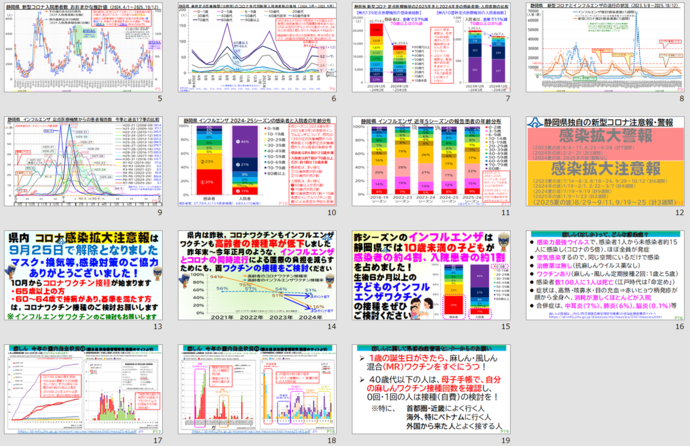Click the slide number label 19

pyautogui.click(x=506, y=439)
